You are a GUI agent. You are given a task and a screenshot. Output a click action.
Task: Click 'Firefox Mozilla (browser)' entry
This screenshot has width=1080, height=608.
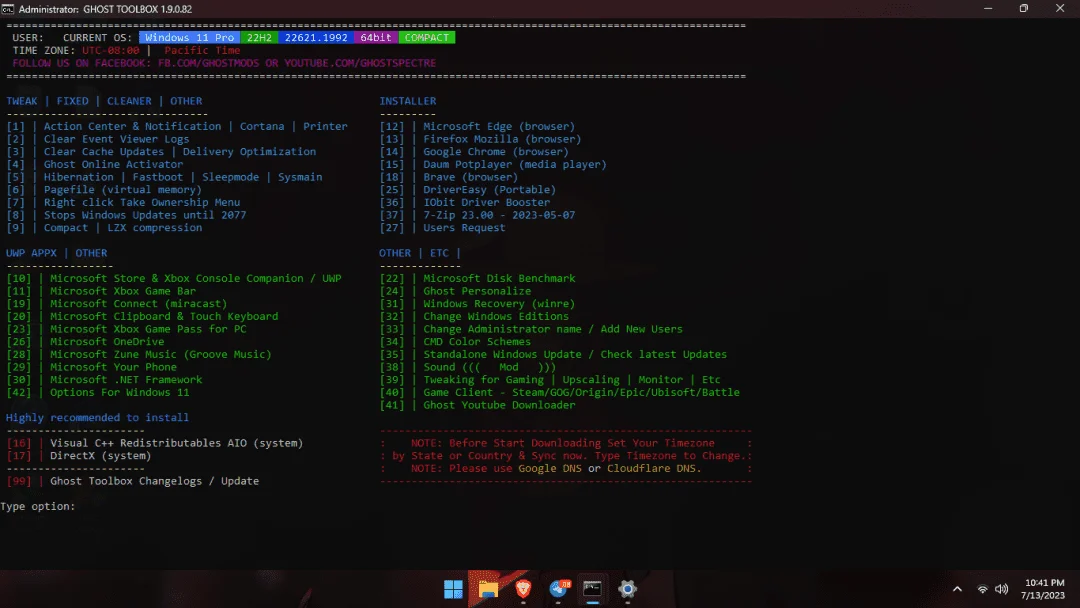point(480,139)
